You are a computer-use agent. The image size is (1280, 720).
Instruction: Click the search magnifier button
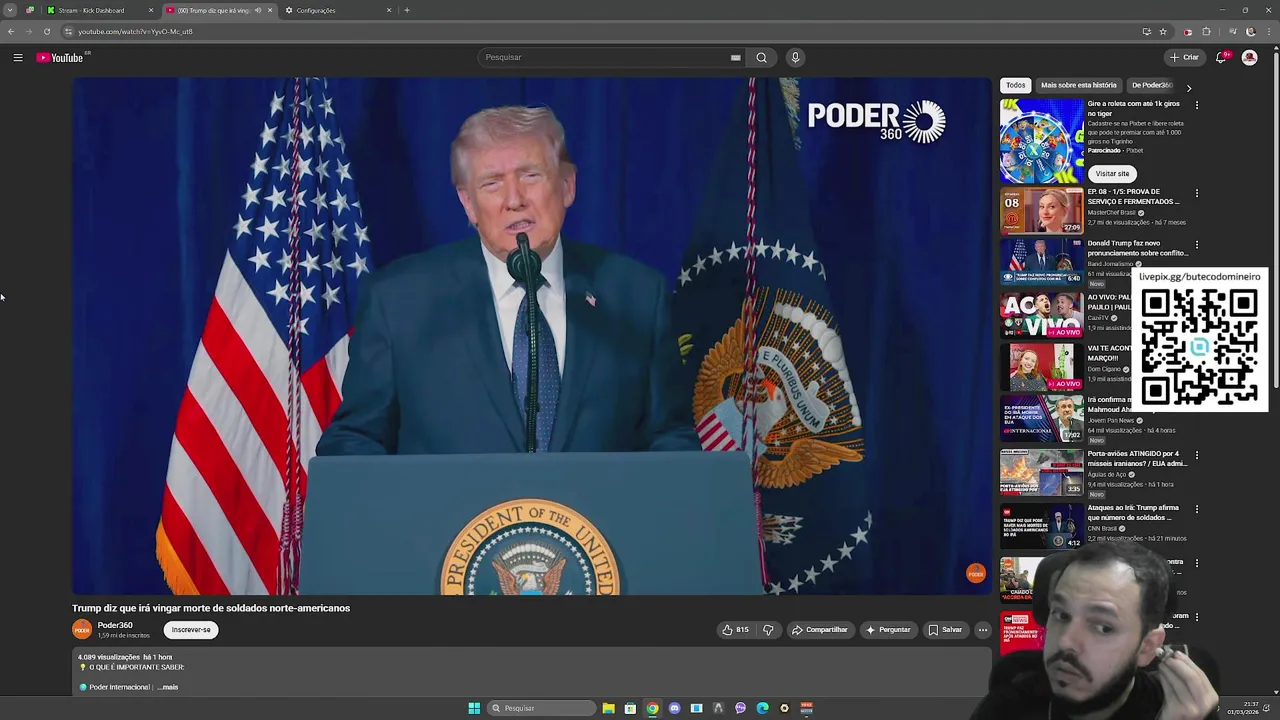click(762, 57)
